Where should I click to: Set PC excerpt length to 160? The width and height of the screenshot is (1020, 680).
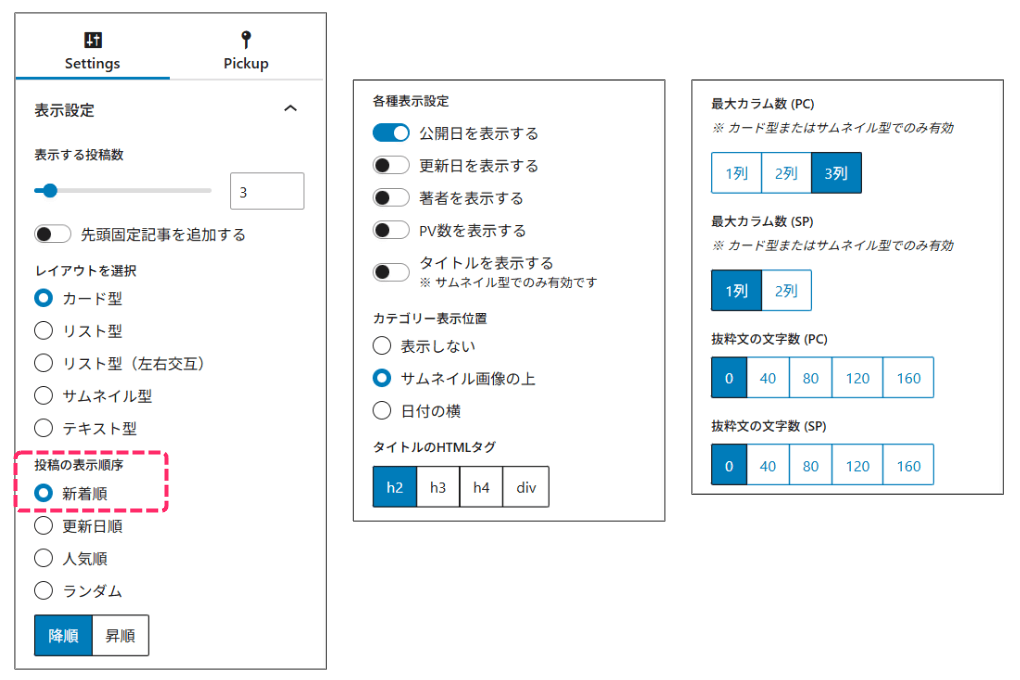point(909,378)
